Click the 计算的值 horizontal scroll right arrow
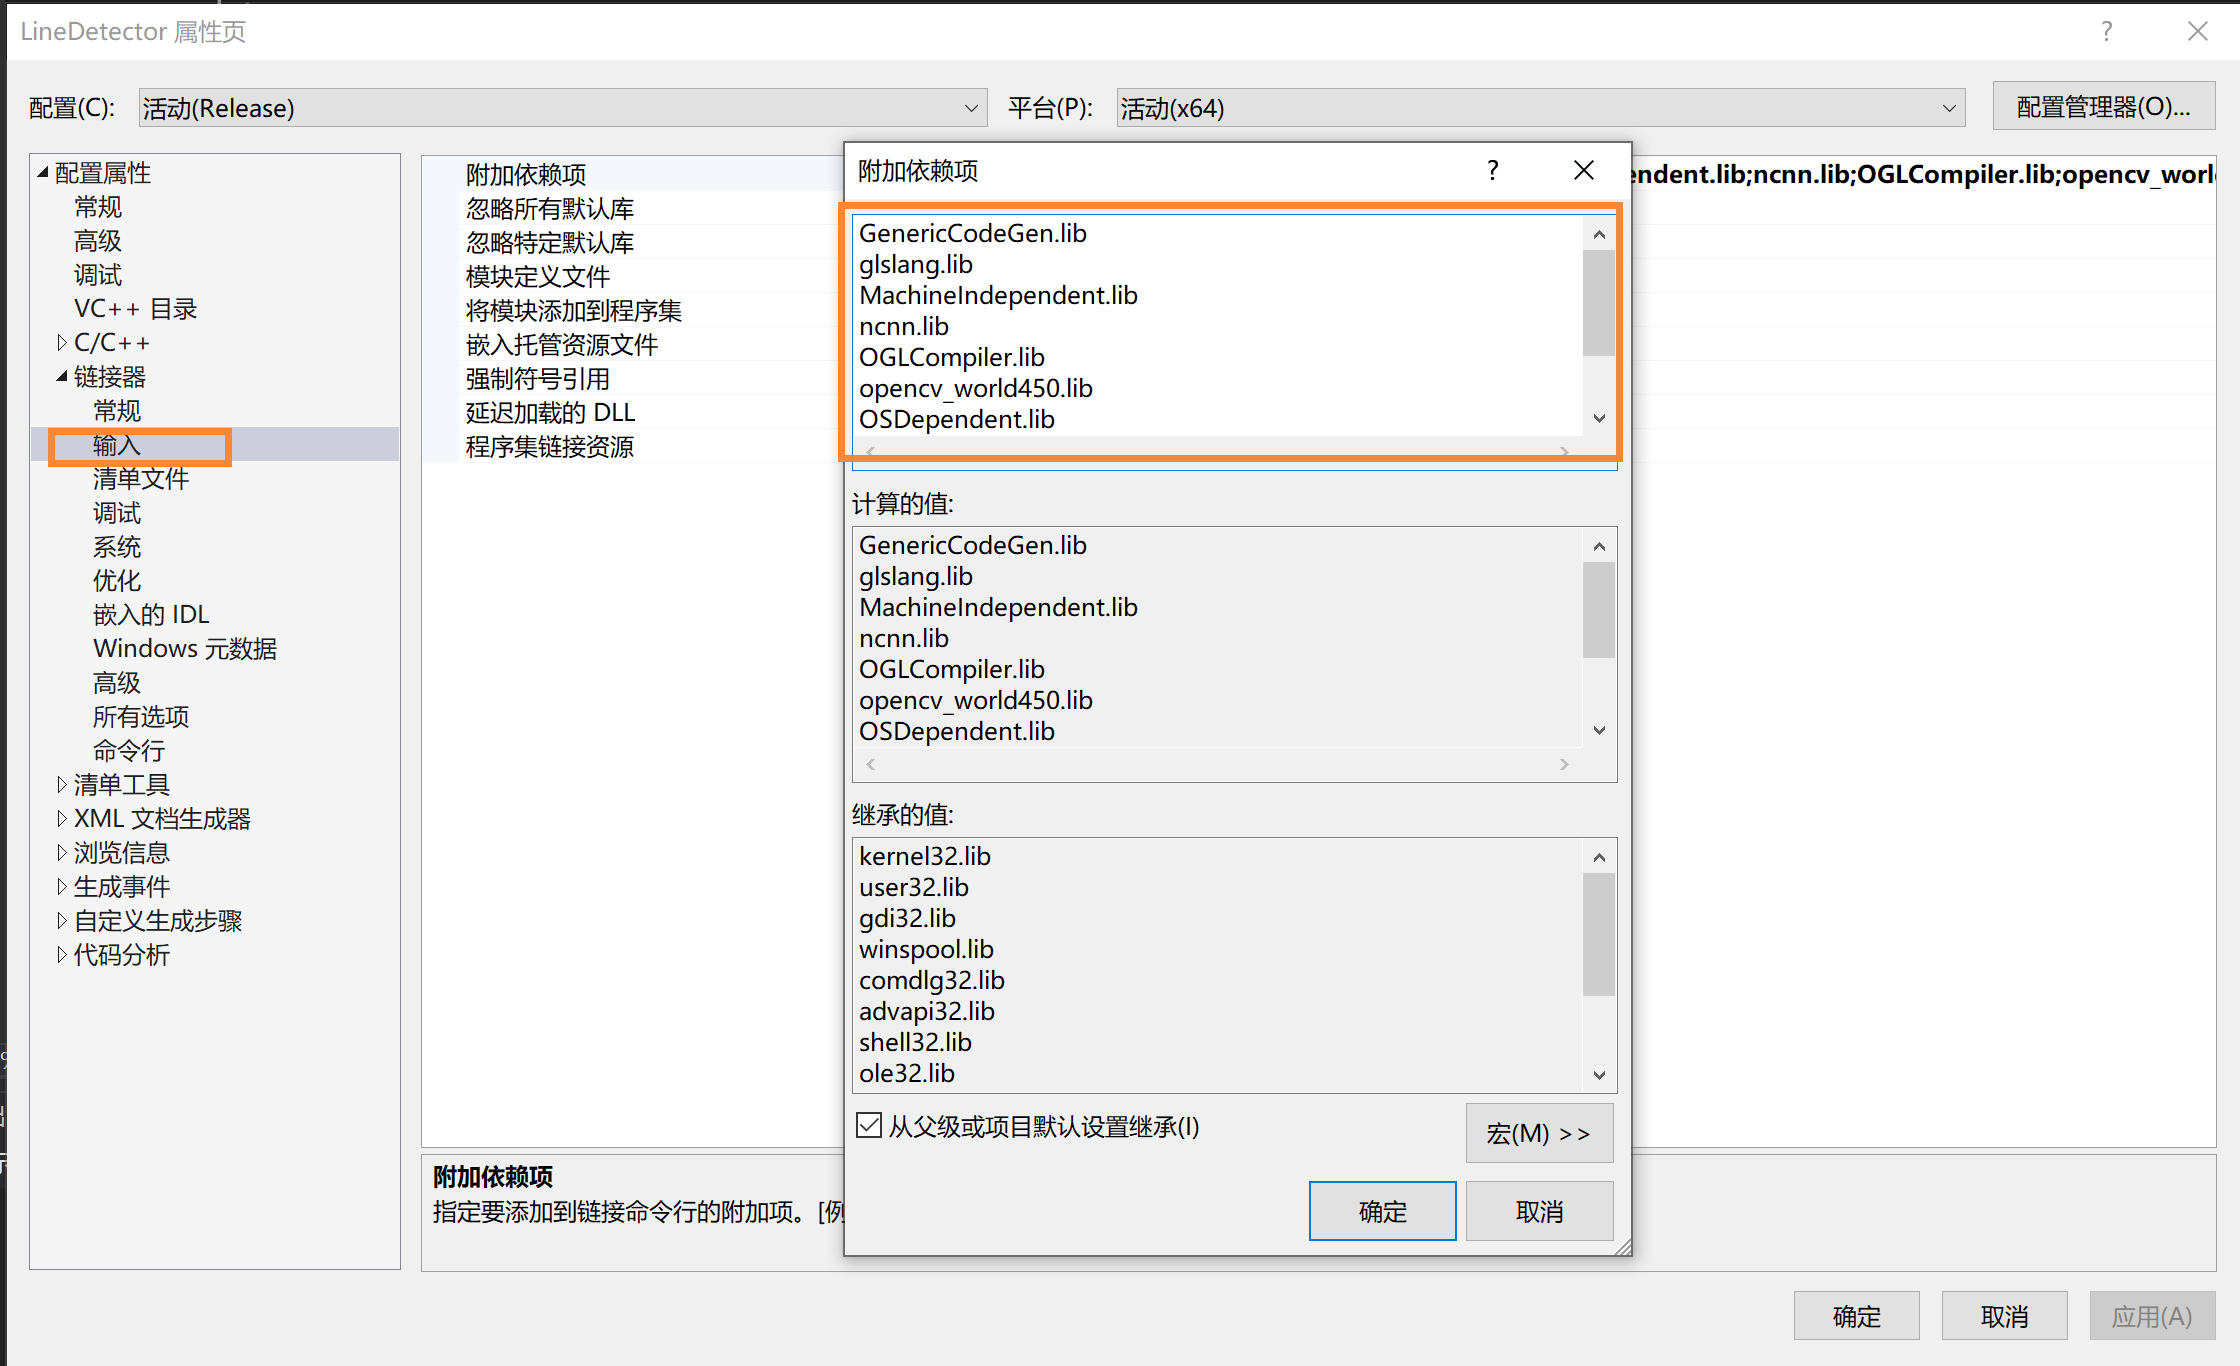This screenshot has width=2240, height=1366. click(1564, 764)
